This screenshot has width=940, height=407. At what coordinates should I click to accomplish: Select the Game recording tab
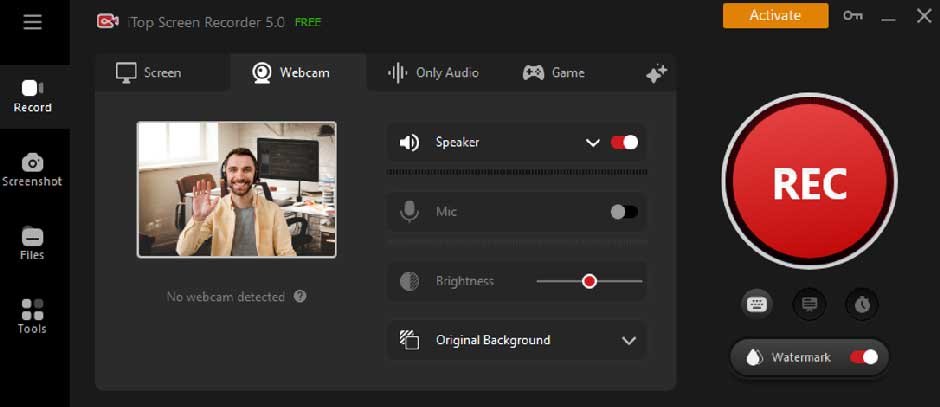[554, 73]
